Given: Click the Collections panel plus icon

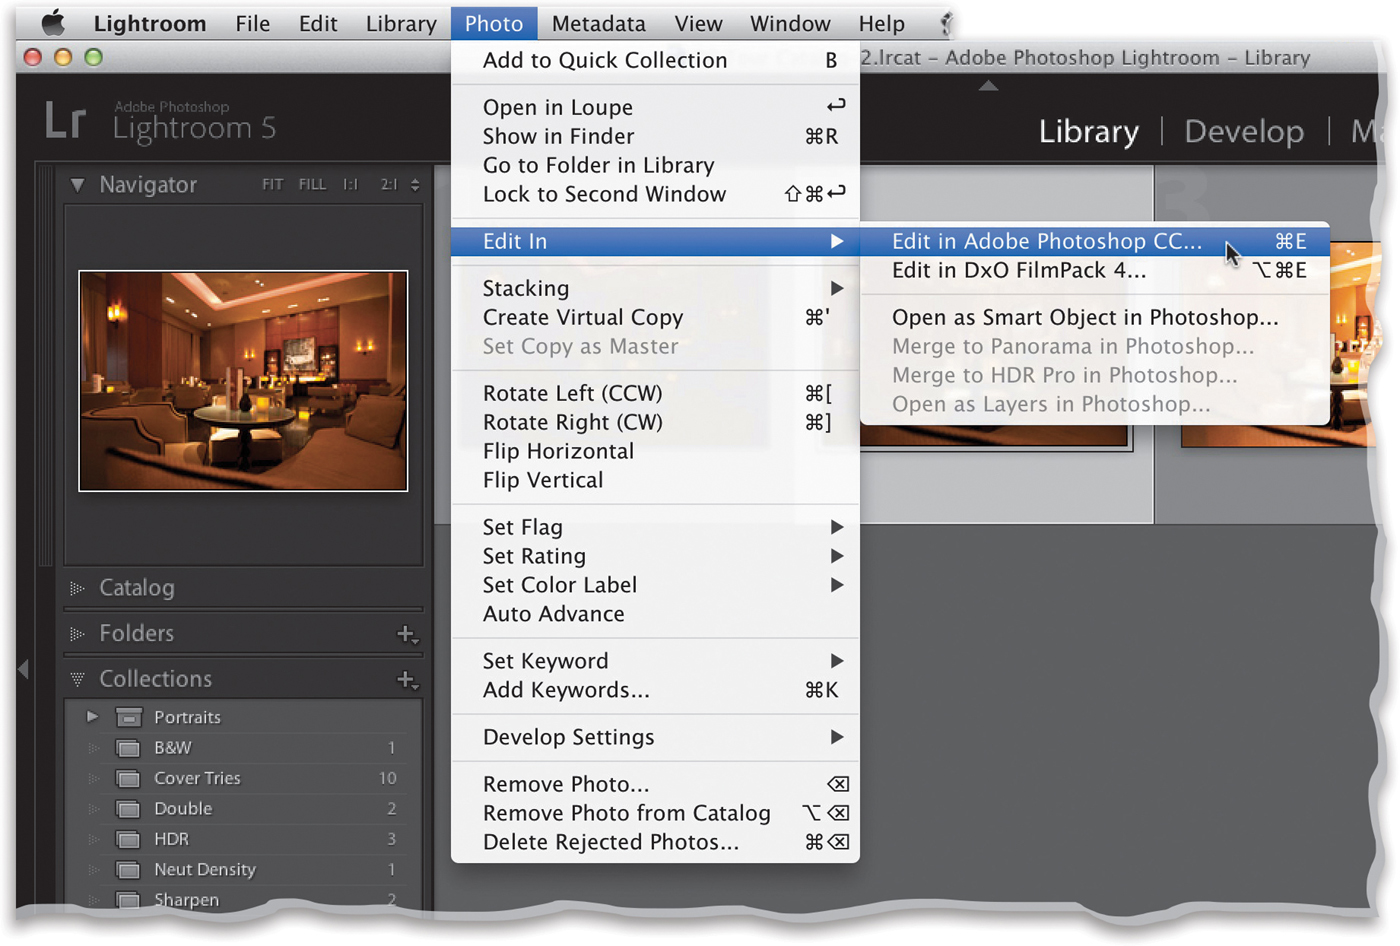Looking at the screenshot, I should 406,680.
